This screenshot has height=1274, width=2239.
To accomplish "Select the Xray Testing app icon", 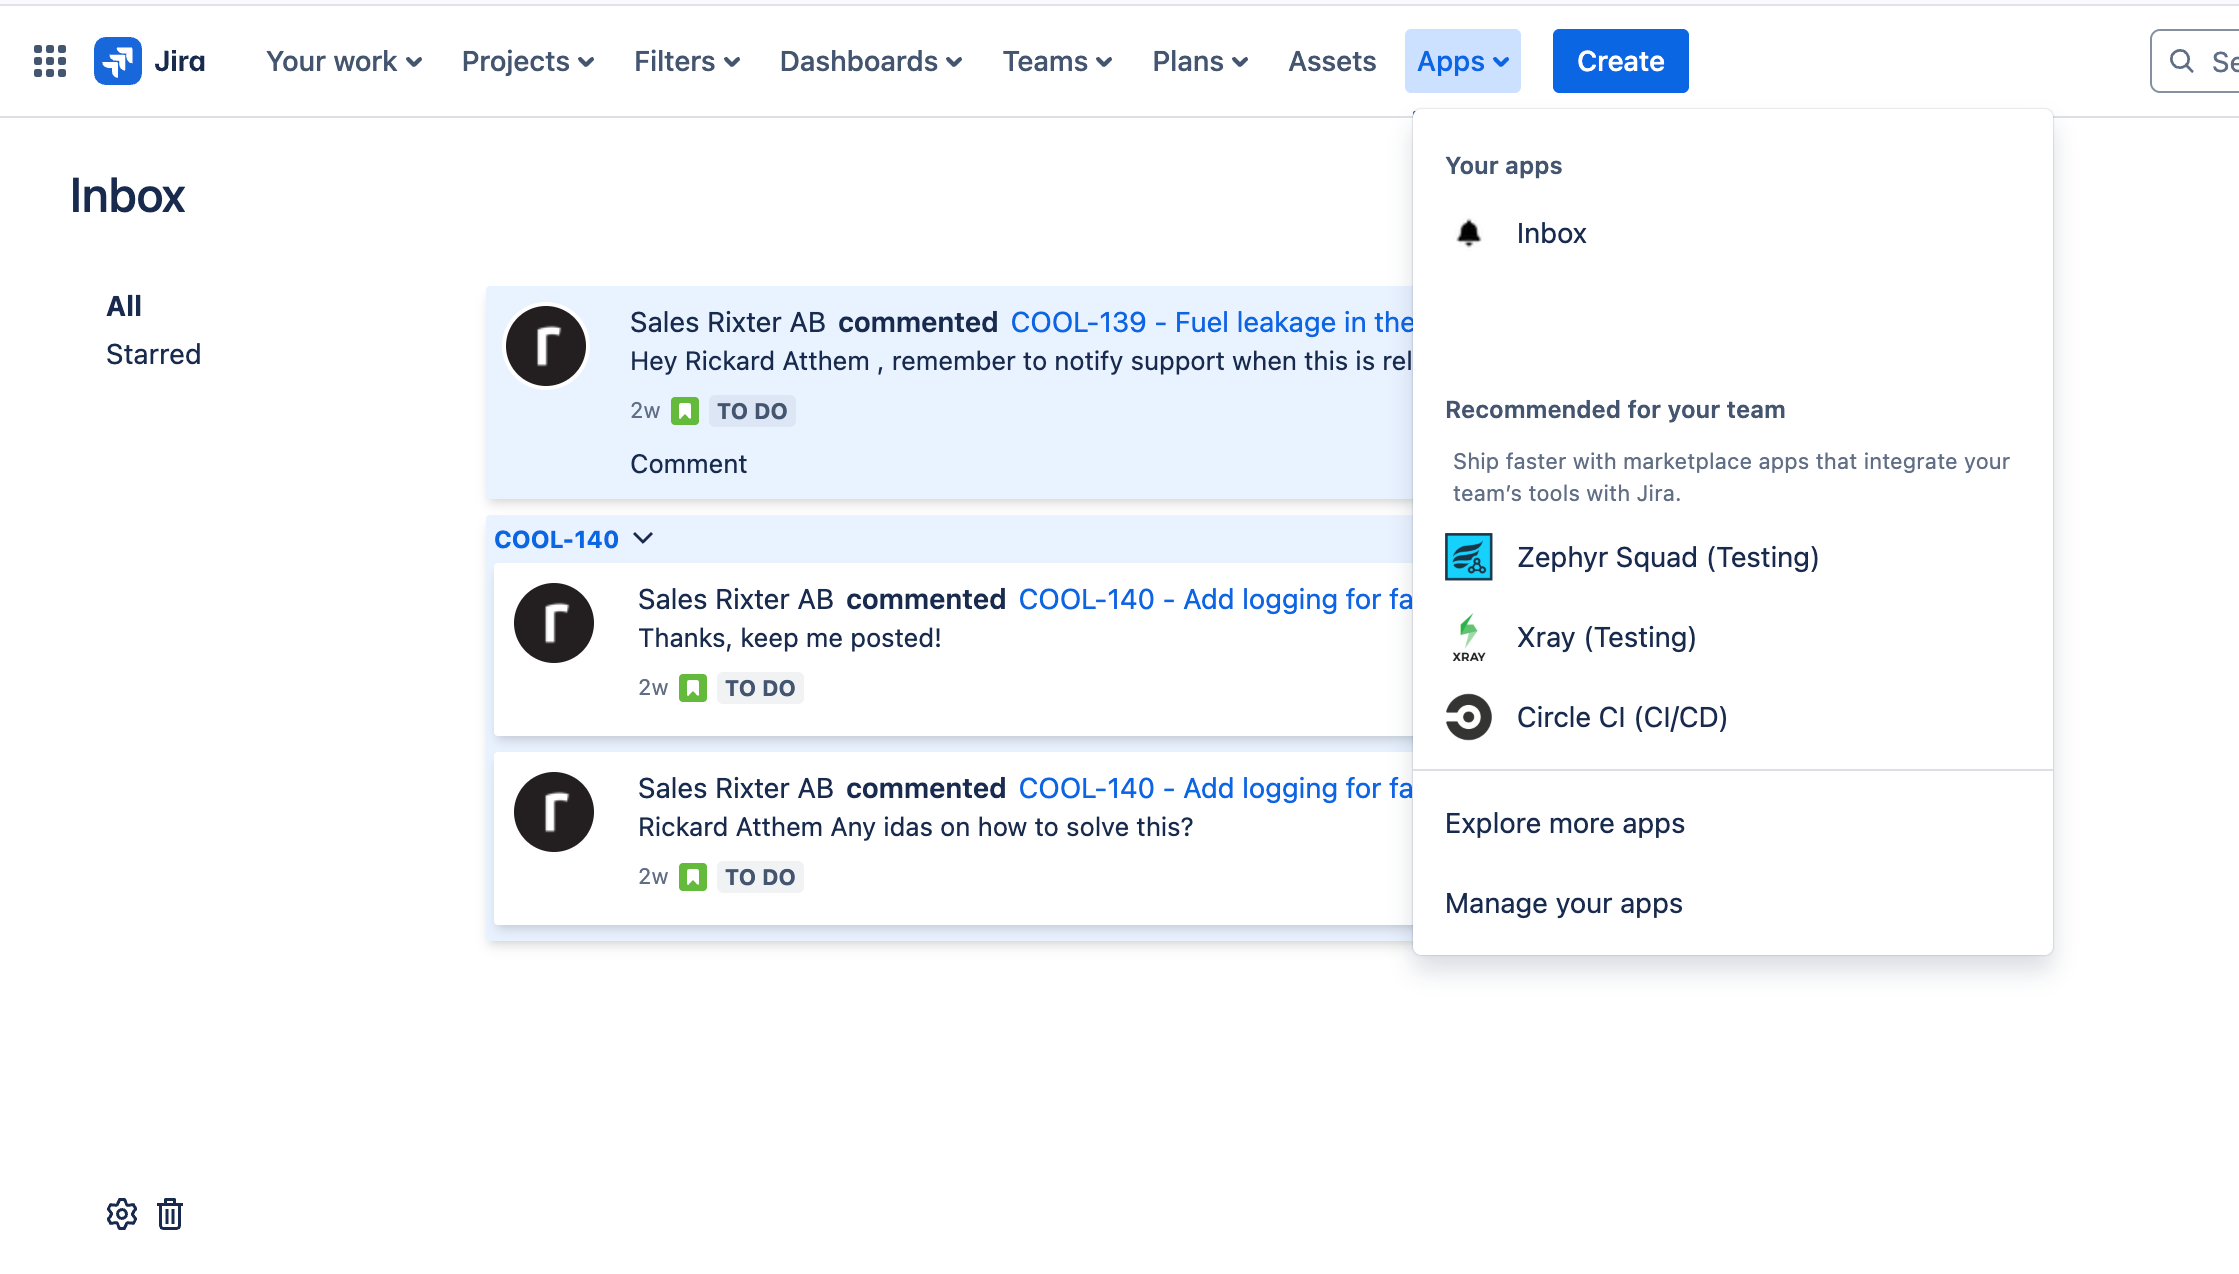I will (1468, 637).
